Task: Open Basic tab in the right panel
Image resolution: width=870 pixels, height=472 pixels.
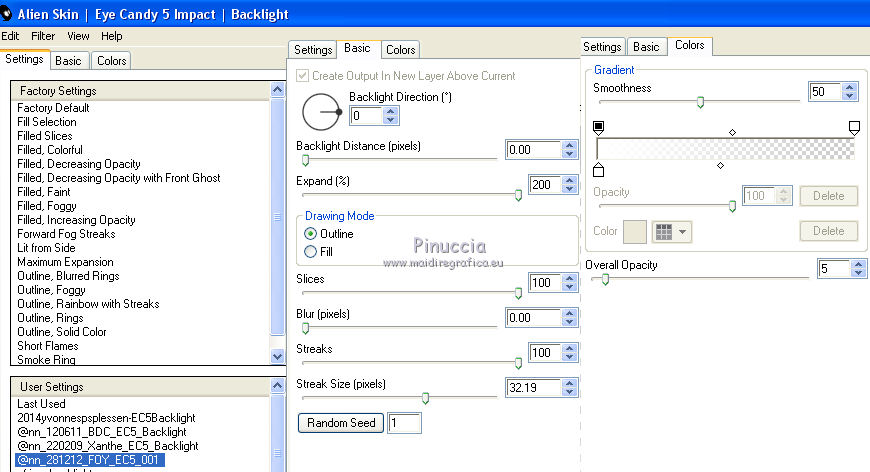Action: tap(646, 47)
